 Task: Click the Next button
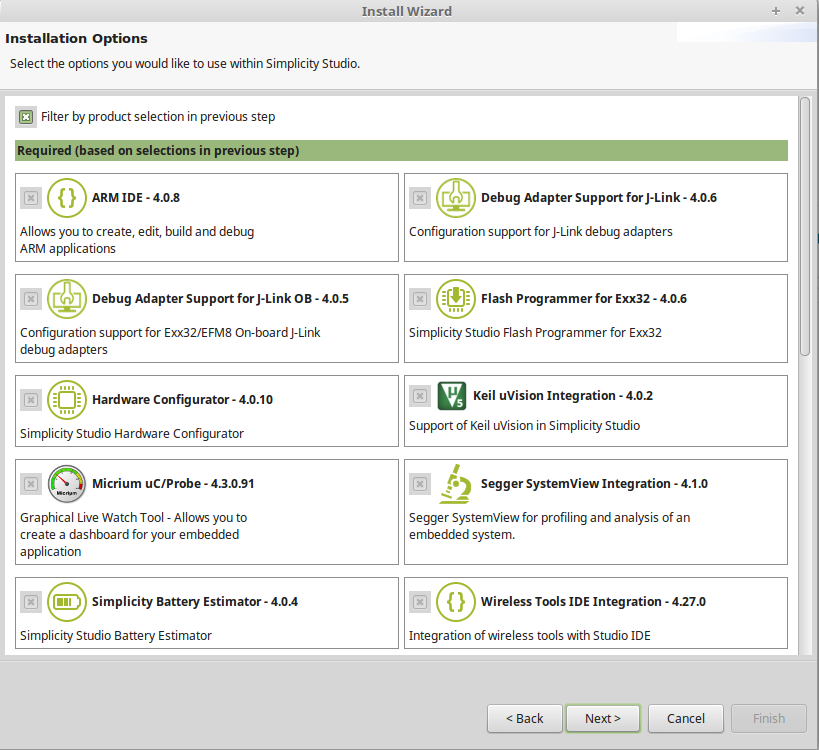[602, 718]
